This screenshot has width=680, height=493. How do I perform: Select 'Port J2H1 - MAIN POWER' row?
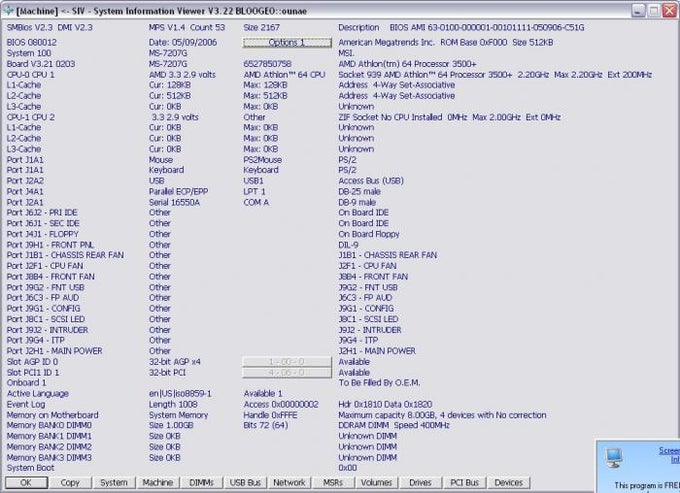[x=54, y=351]
